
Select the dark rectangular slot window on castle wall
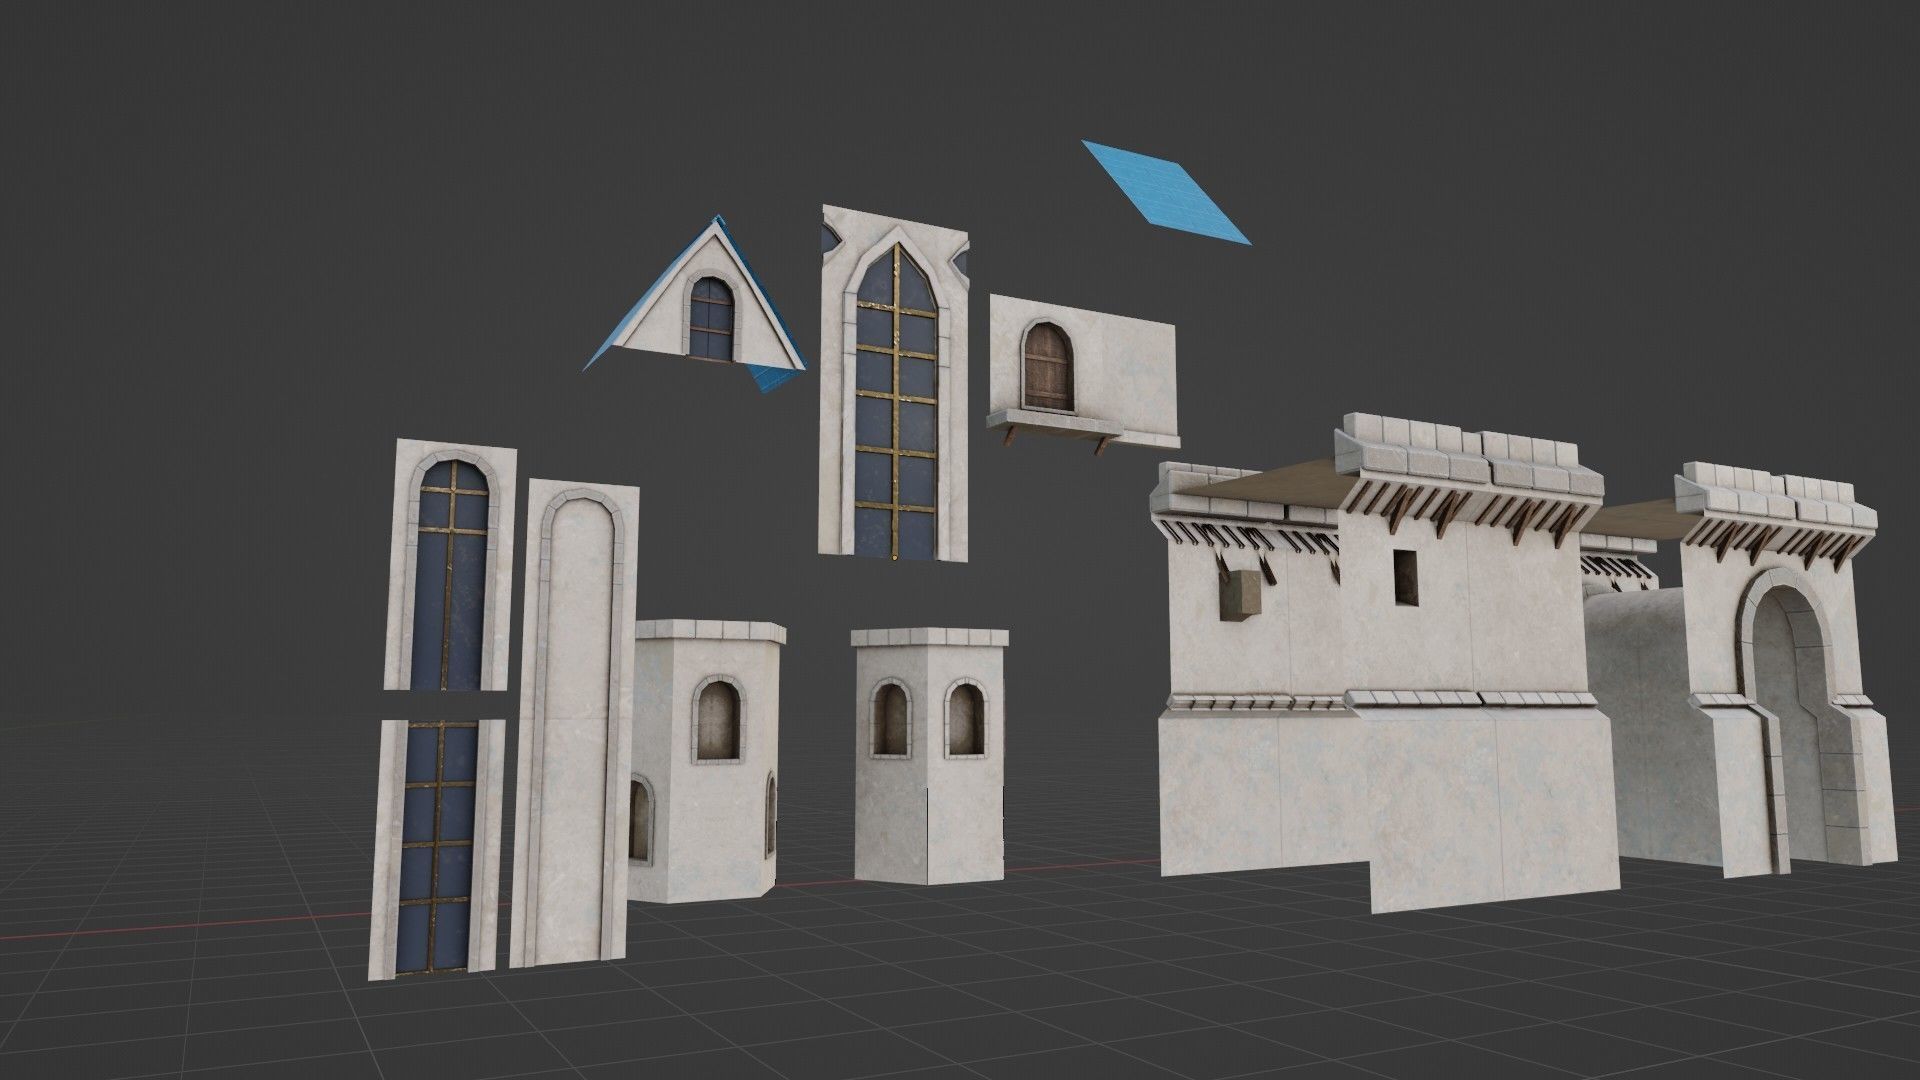point(1406,577)
